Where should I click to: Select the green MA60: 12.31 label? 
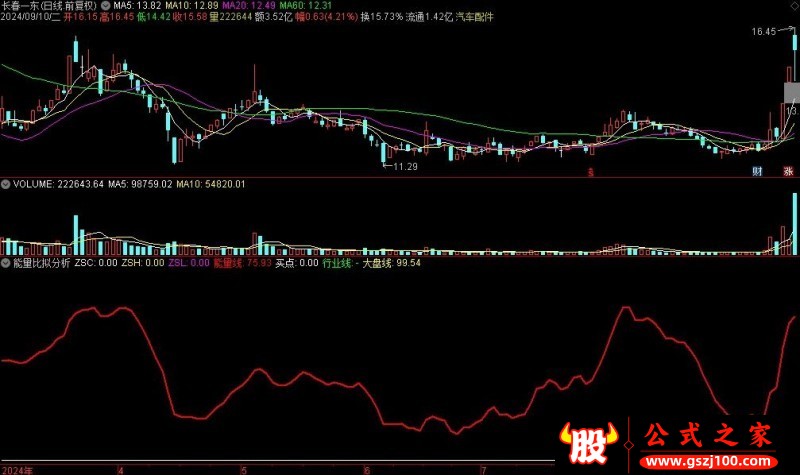pos(306,6)
